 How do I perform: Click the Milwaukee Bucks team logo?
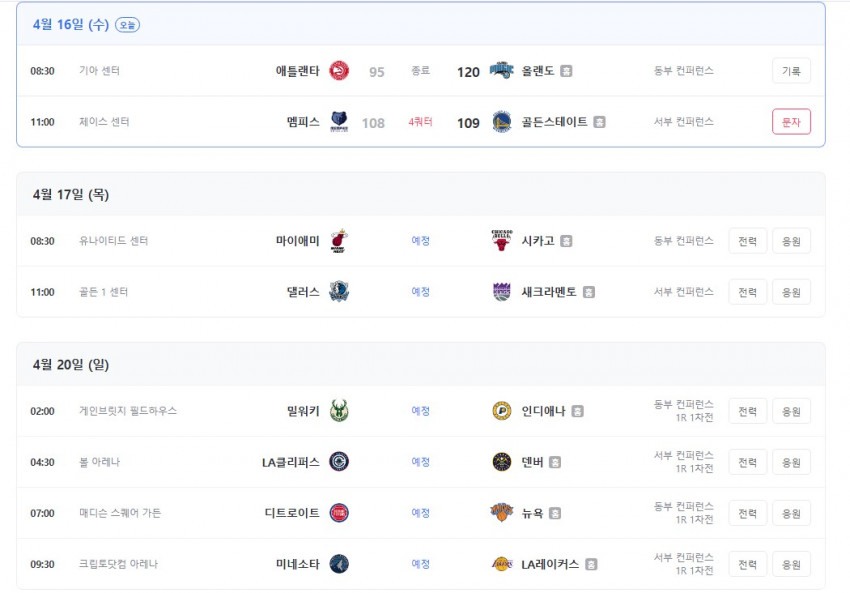(339, 411)
